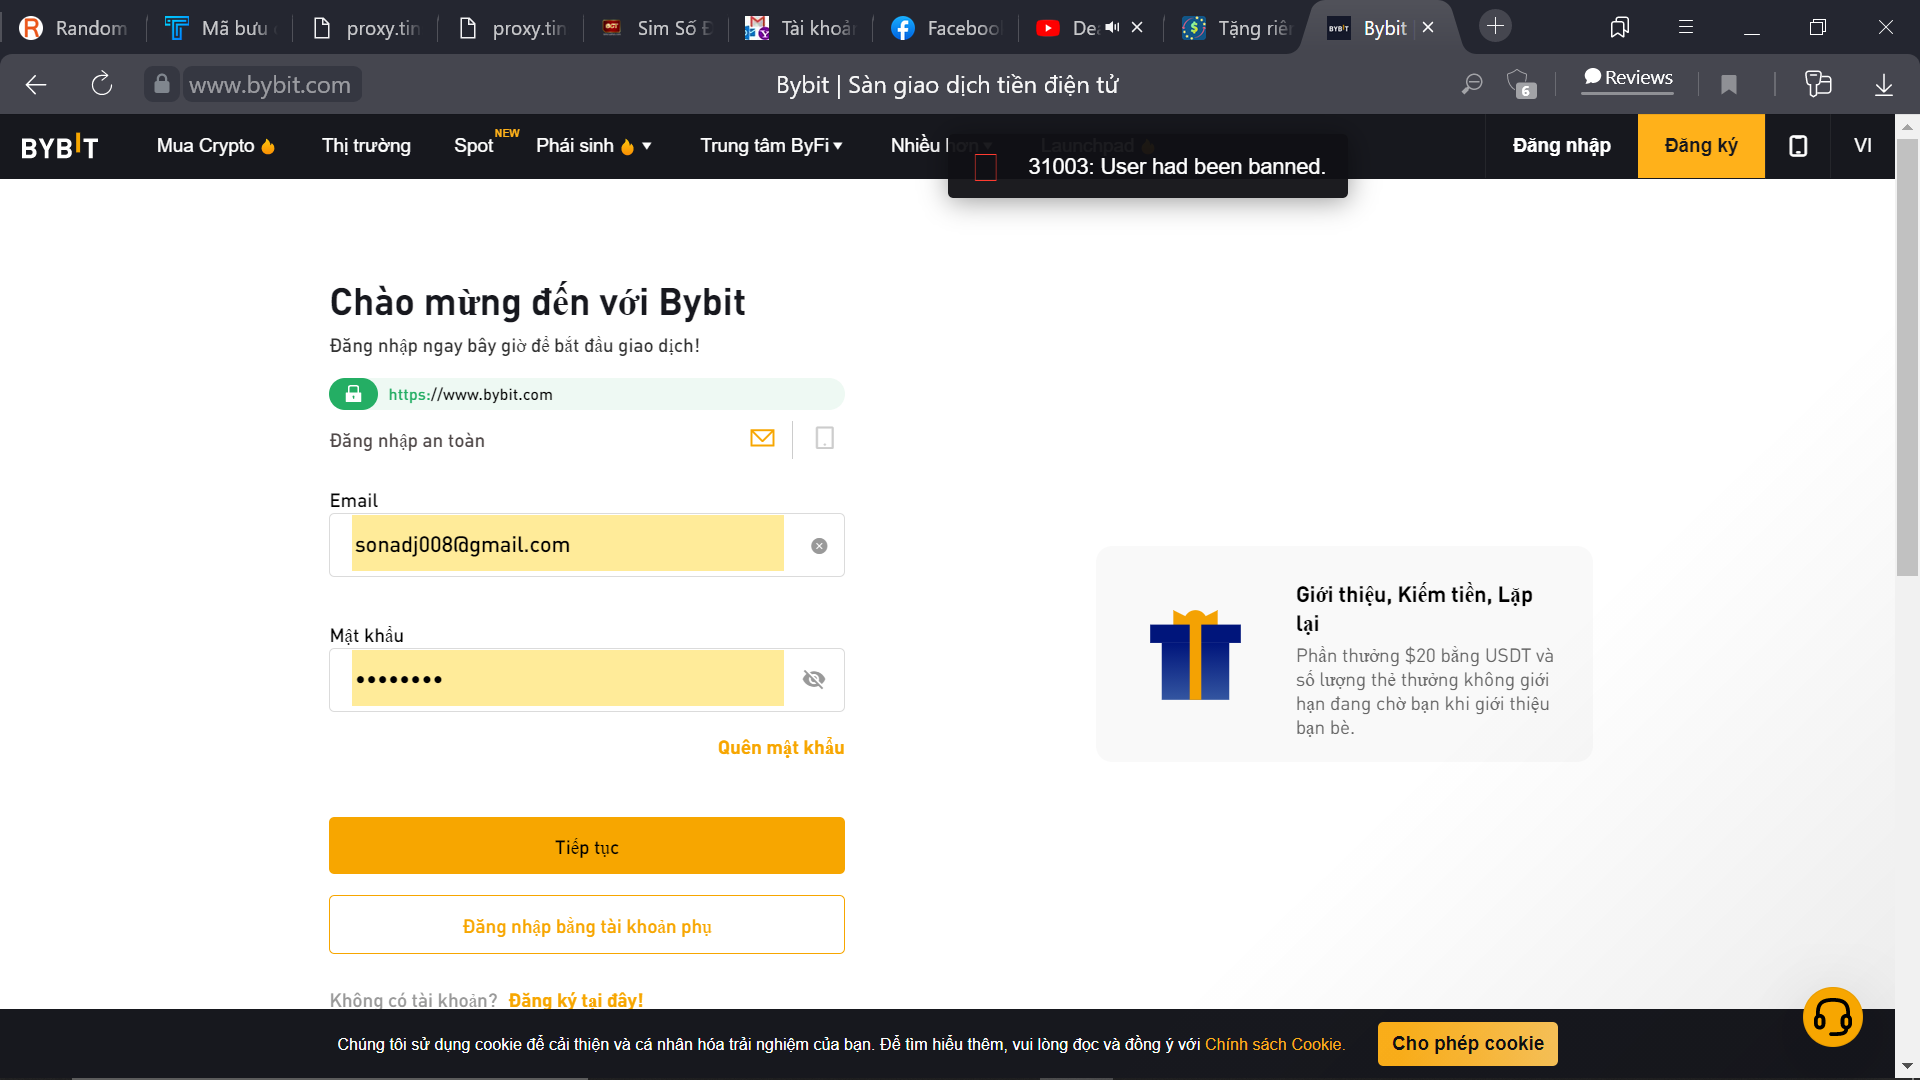The width and height of the screenshot is (1920, 1080).
Task: Select the email login envelope icon
Action: (762, 438)
